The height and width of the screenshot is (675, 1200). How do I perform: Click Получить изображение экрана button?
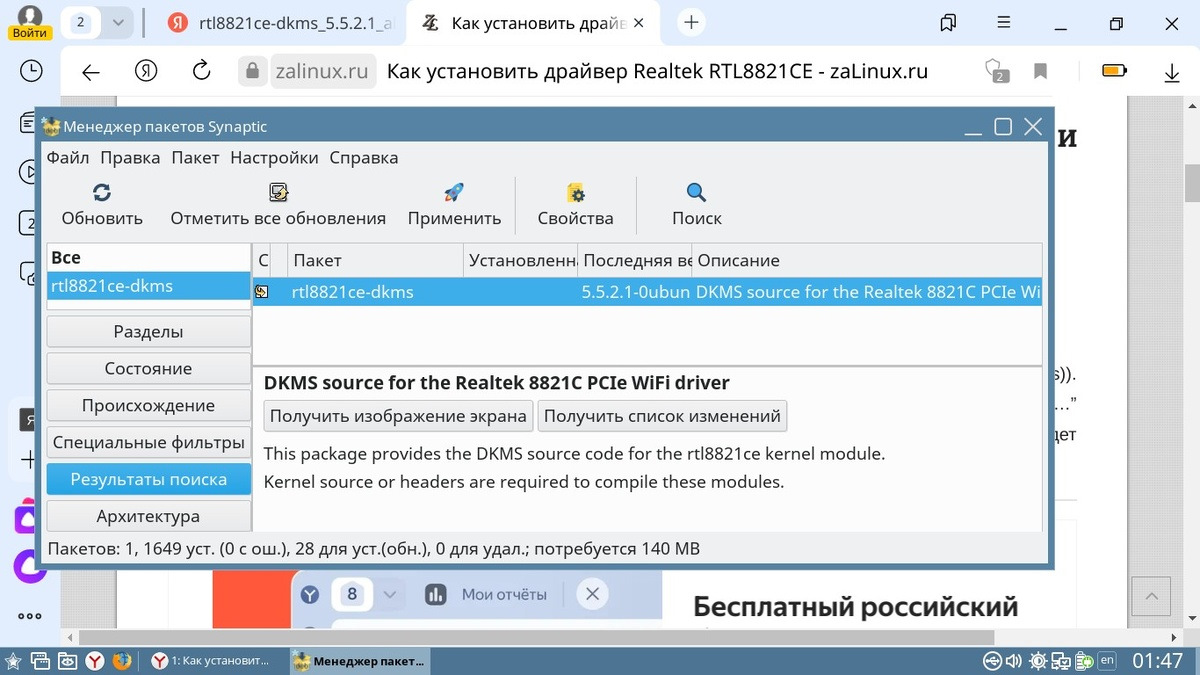coord(398,415)
